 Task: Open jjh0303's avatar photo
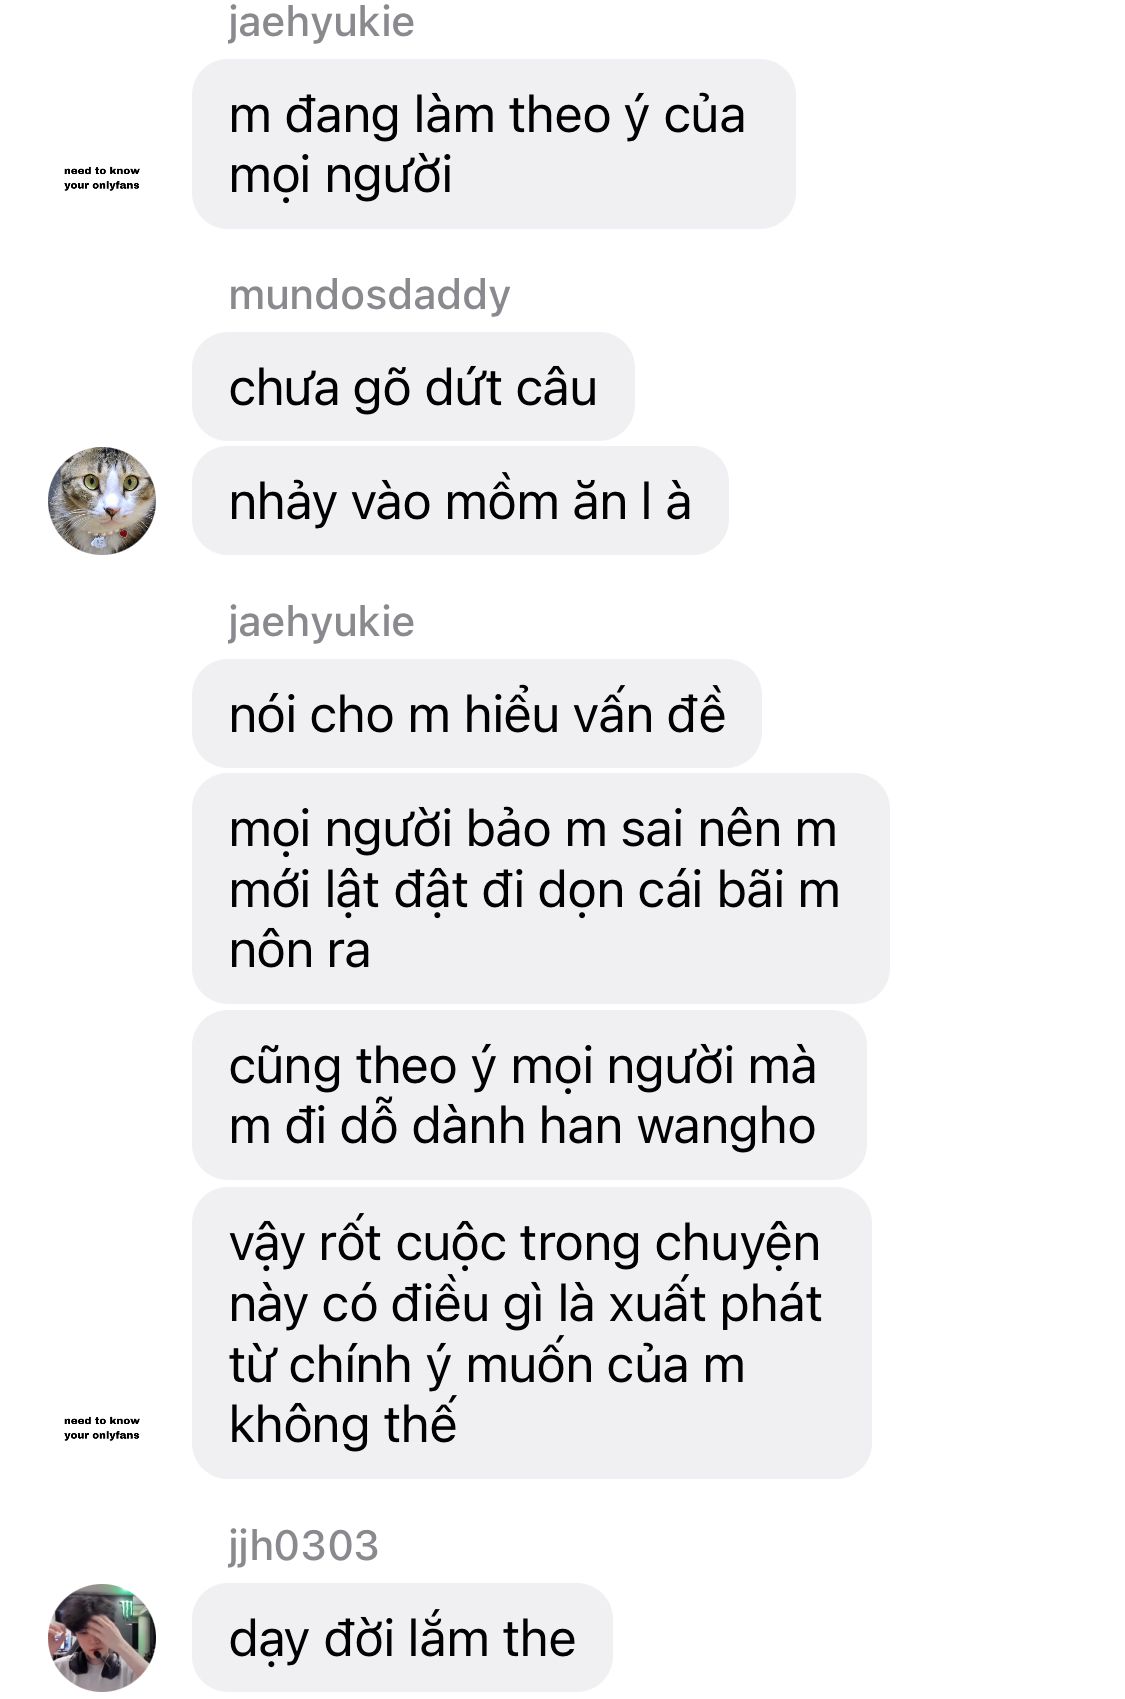click(102, 1637)
